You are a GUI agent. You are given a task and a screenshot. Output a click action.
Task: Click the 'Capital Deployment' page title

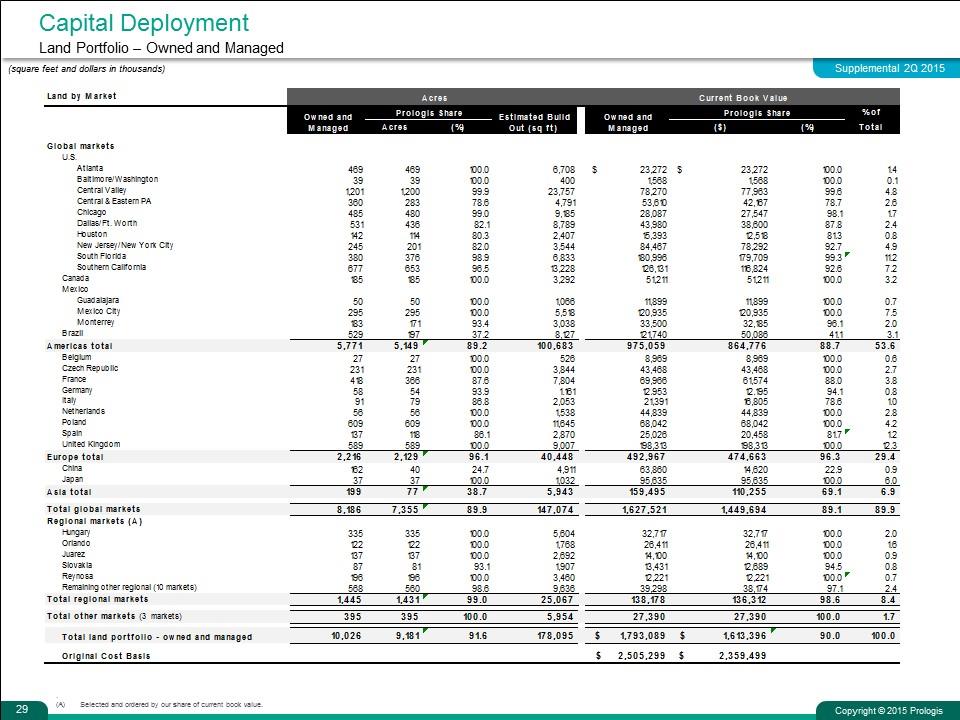[144, 23]
